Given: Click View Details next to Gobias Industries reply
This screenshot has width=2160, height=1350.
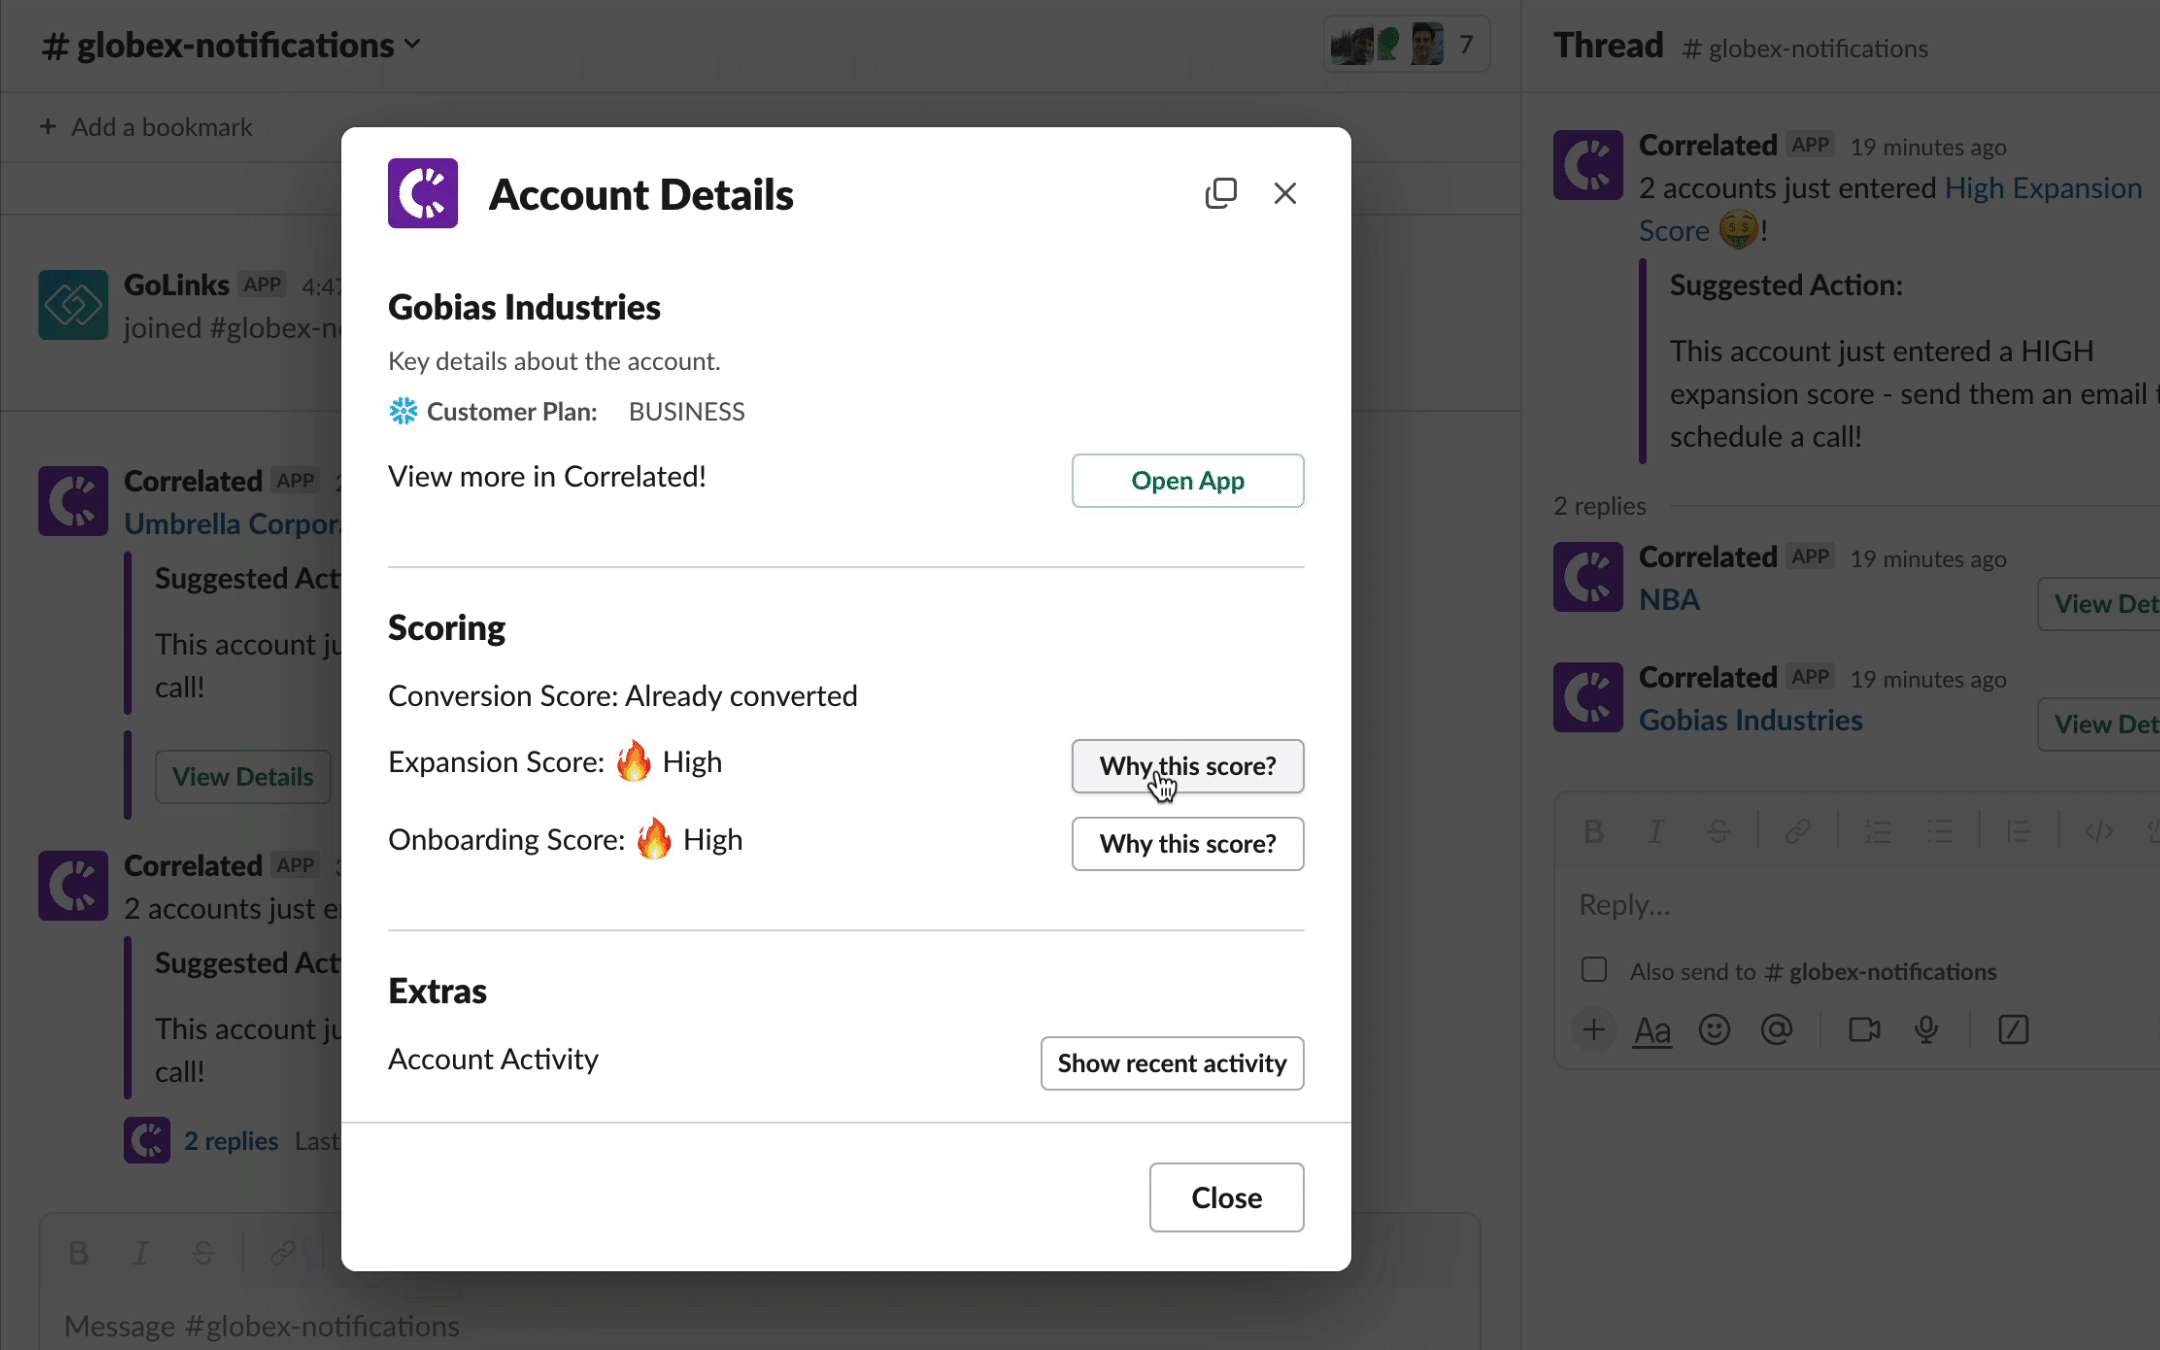Looking at the screenshot, I should click(2100, 724).
